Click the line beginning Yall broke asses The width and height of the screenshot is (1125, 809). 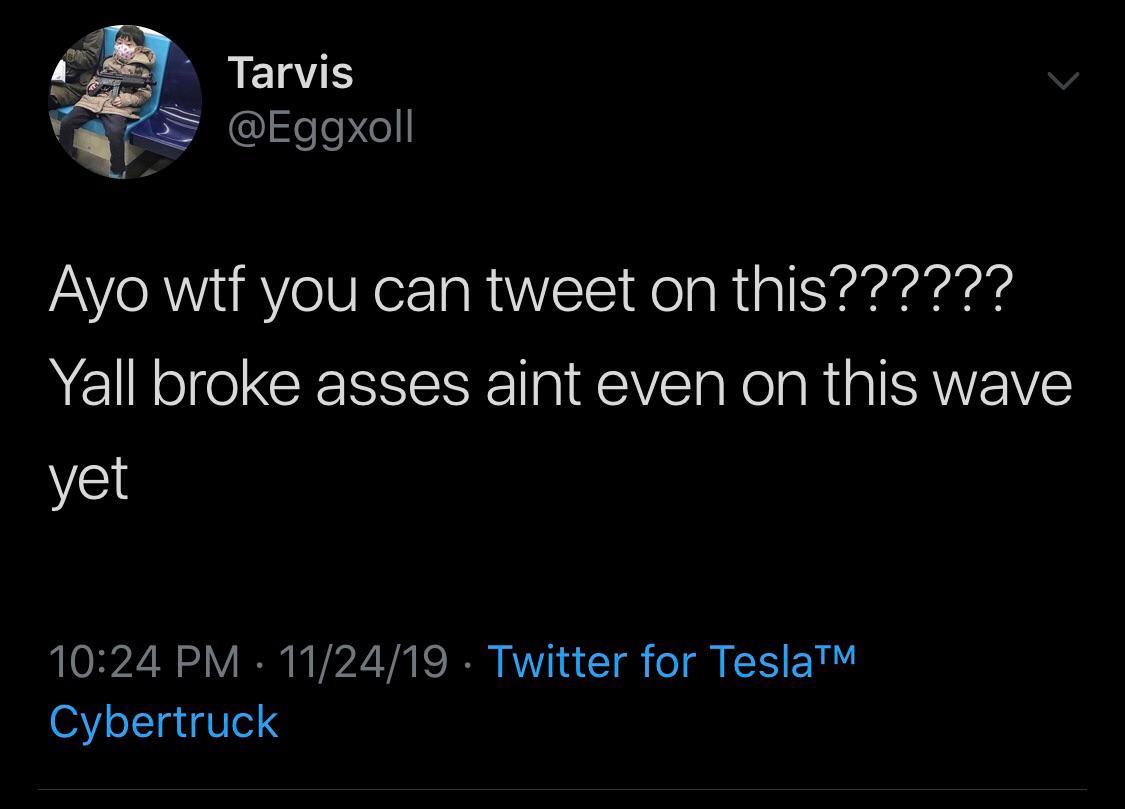point(560,384)
